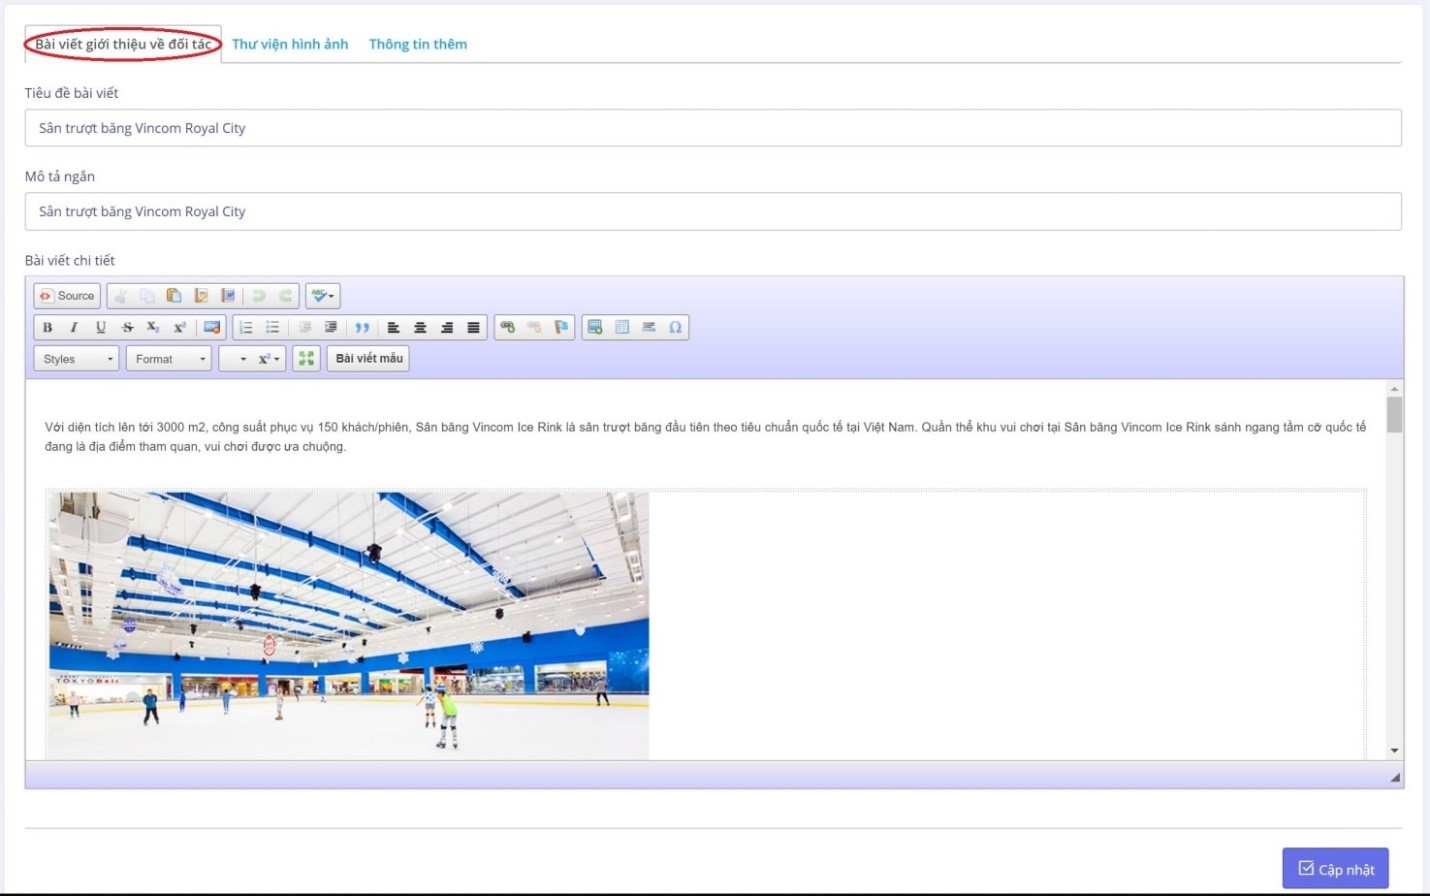
Task: Open the superscript x² dropdown in Styles row
Action: point(269,359)
